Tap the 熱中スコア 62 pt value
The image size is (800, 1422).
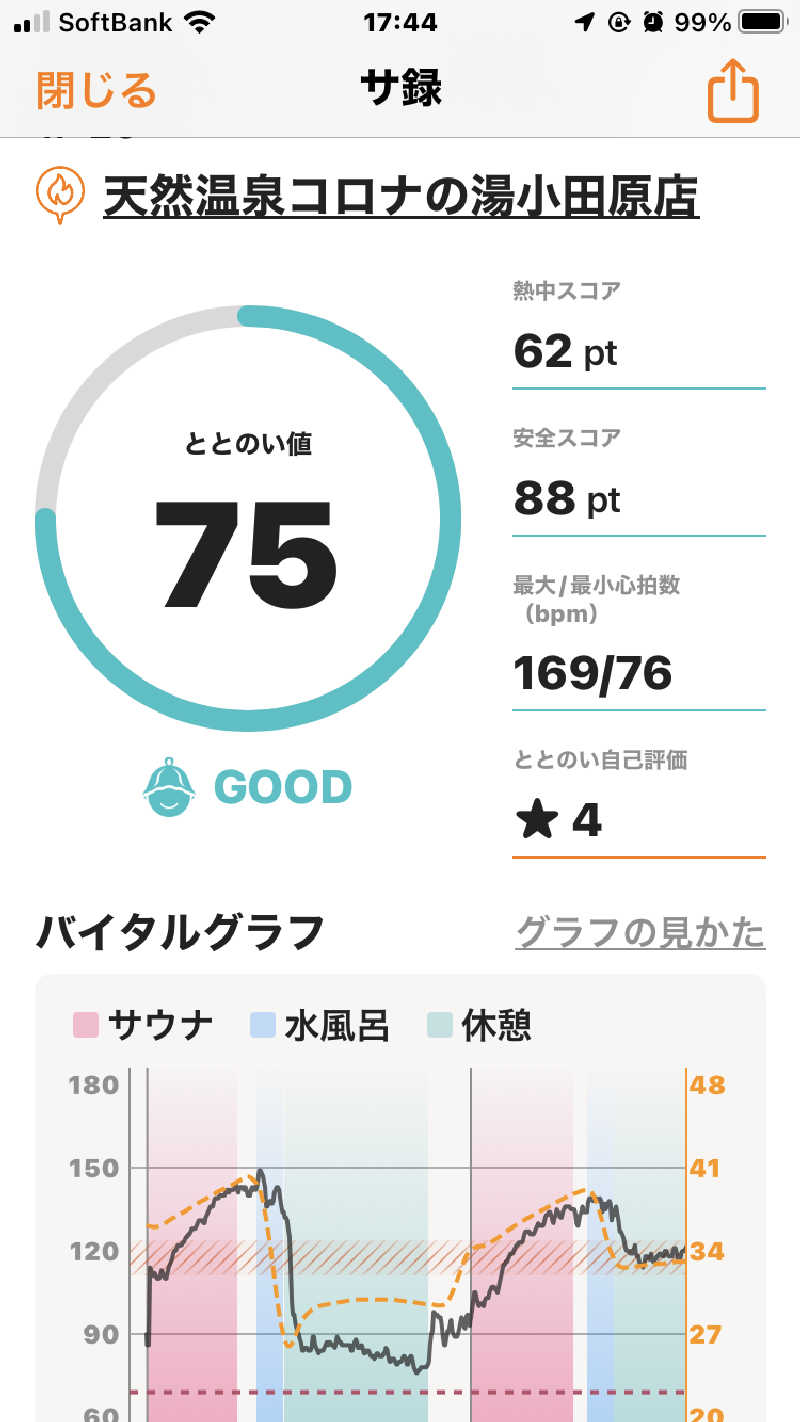pyautogui.click(x=565, y=351)
